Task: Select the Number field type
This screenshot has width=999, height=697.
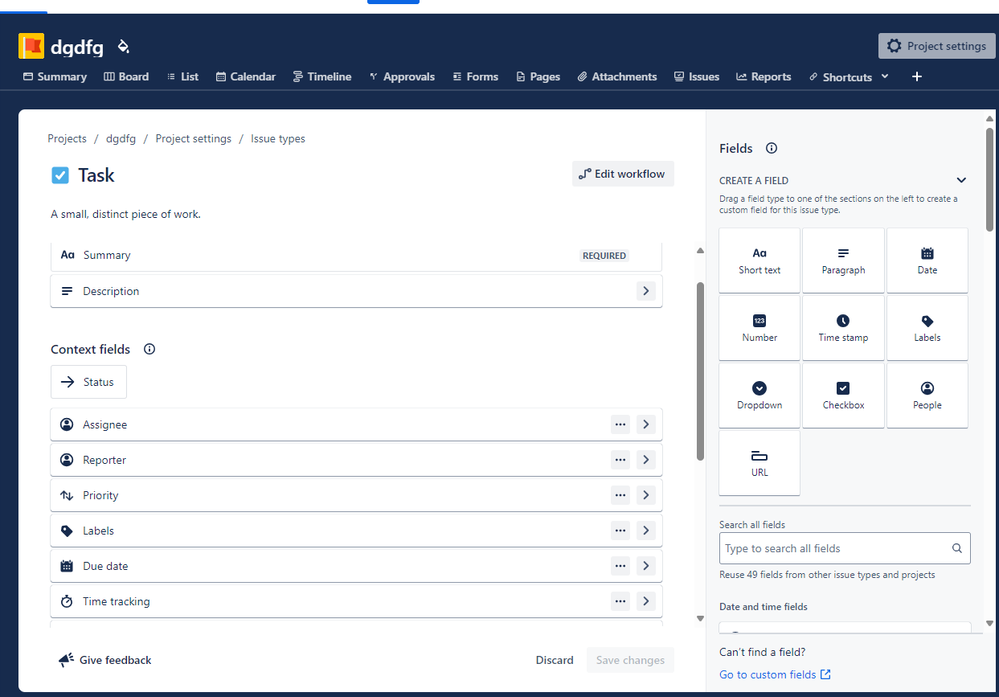Action: click(x=759, y=328)
